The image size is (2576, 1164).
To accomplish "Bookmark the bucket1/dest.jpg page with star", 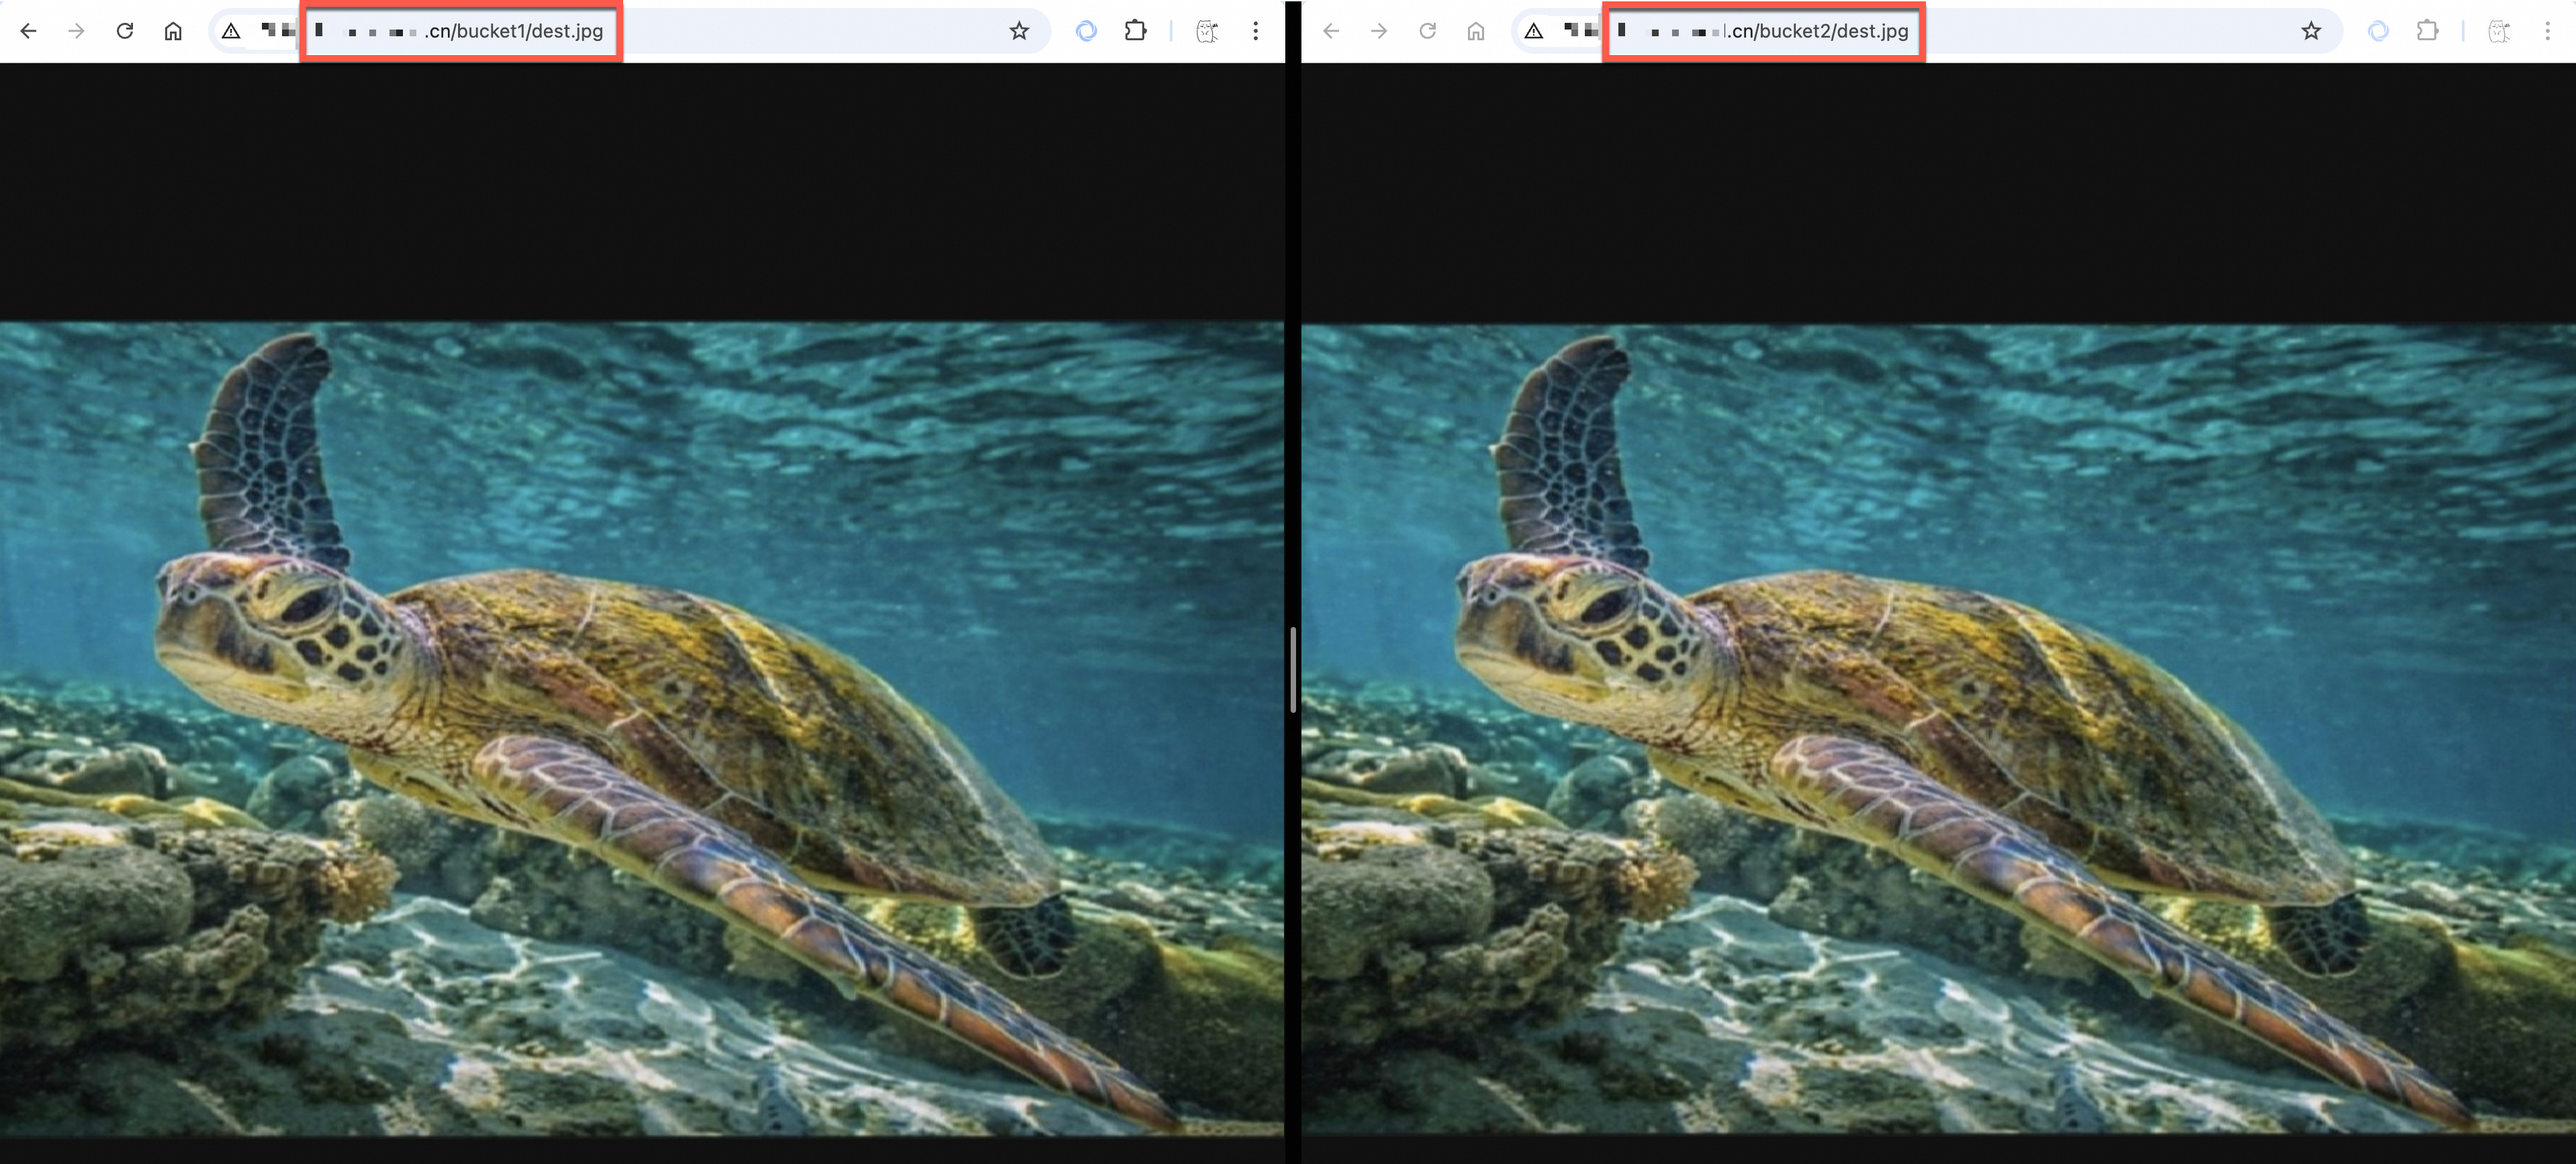I will (x=1018, y=31).
